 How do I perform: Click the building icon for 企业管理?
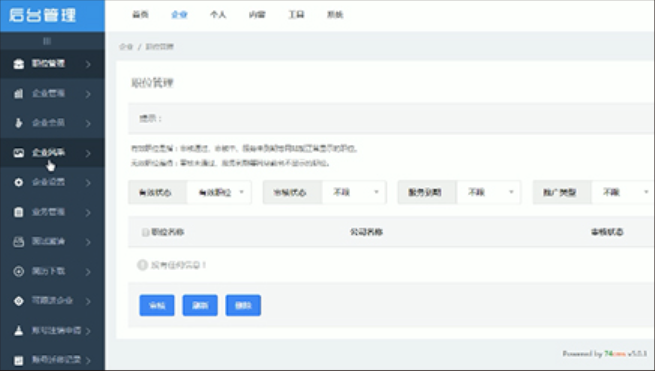[18, 94]
